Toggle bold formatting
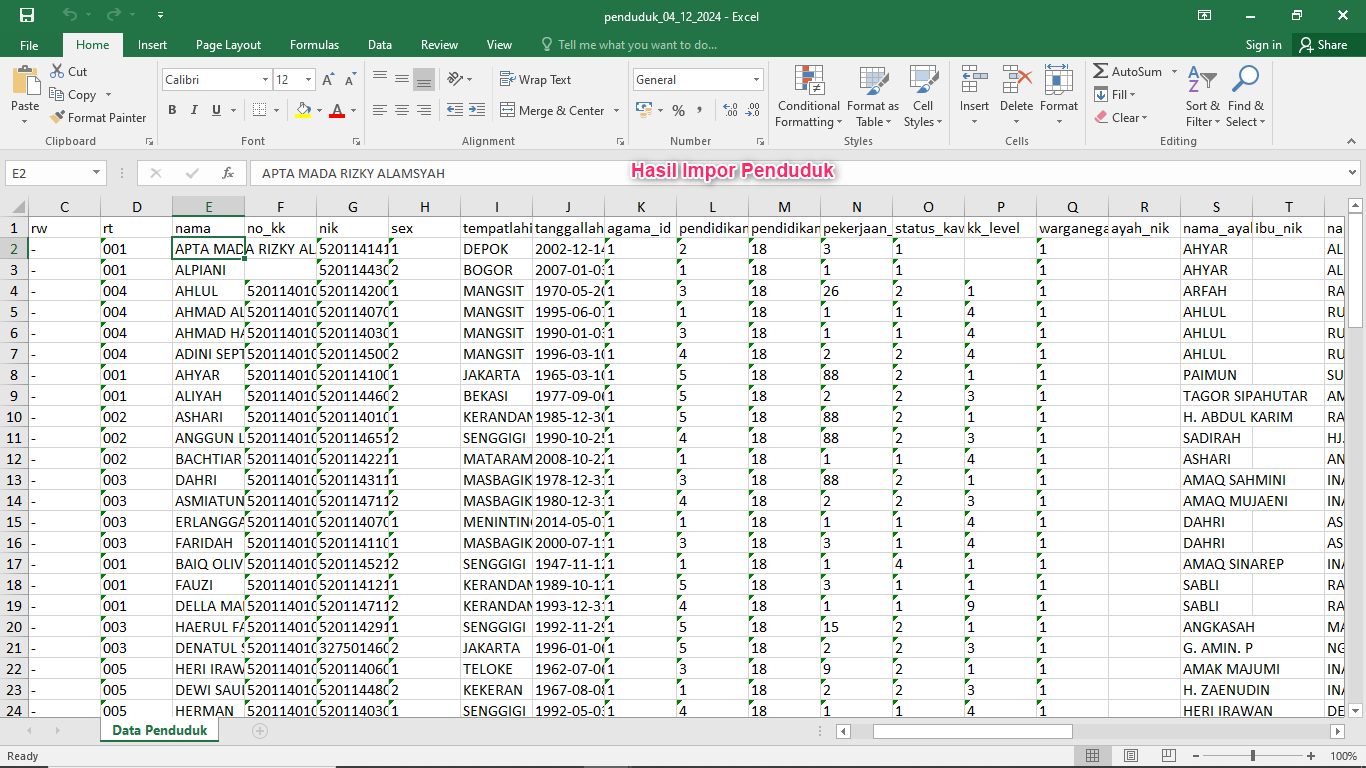 172,110
